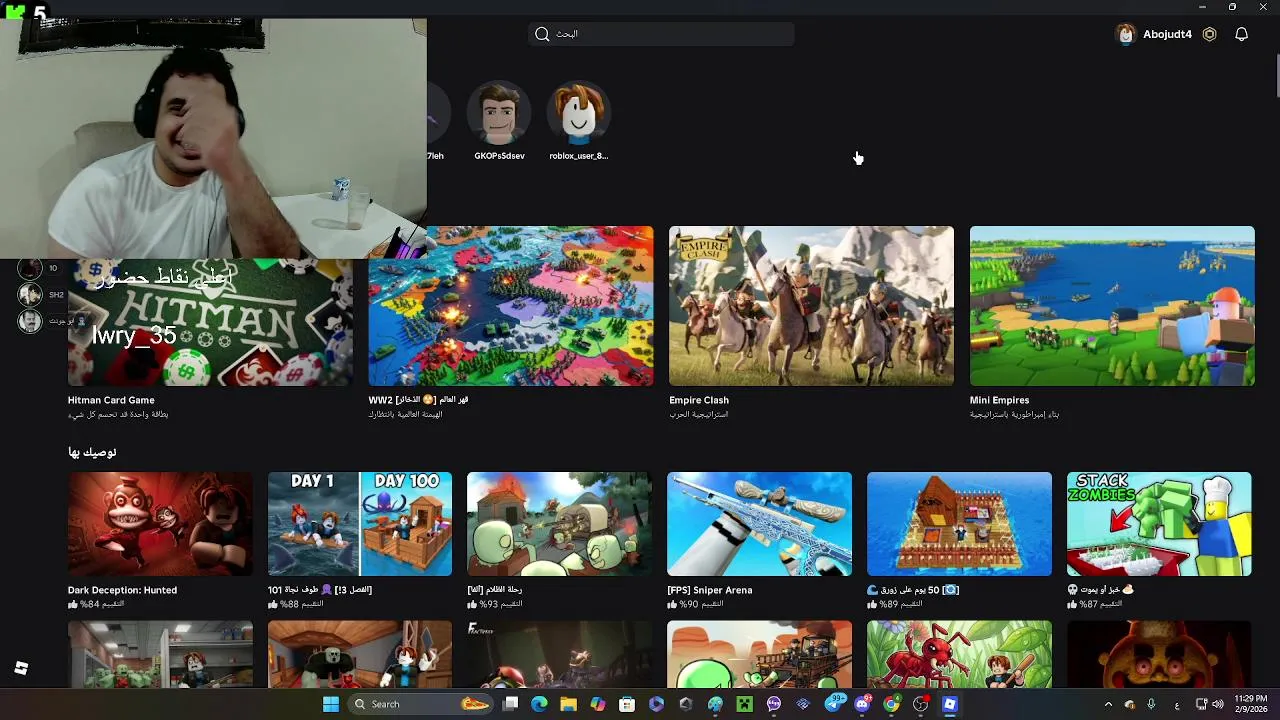Open Copilot from the taskbar
1280x720 pixels.
click(598, 704)
